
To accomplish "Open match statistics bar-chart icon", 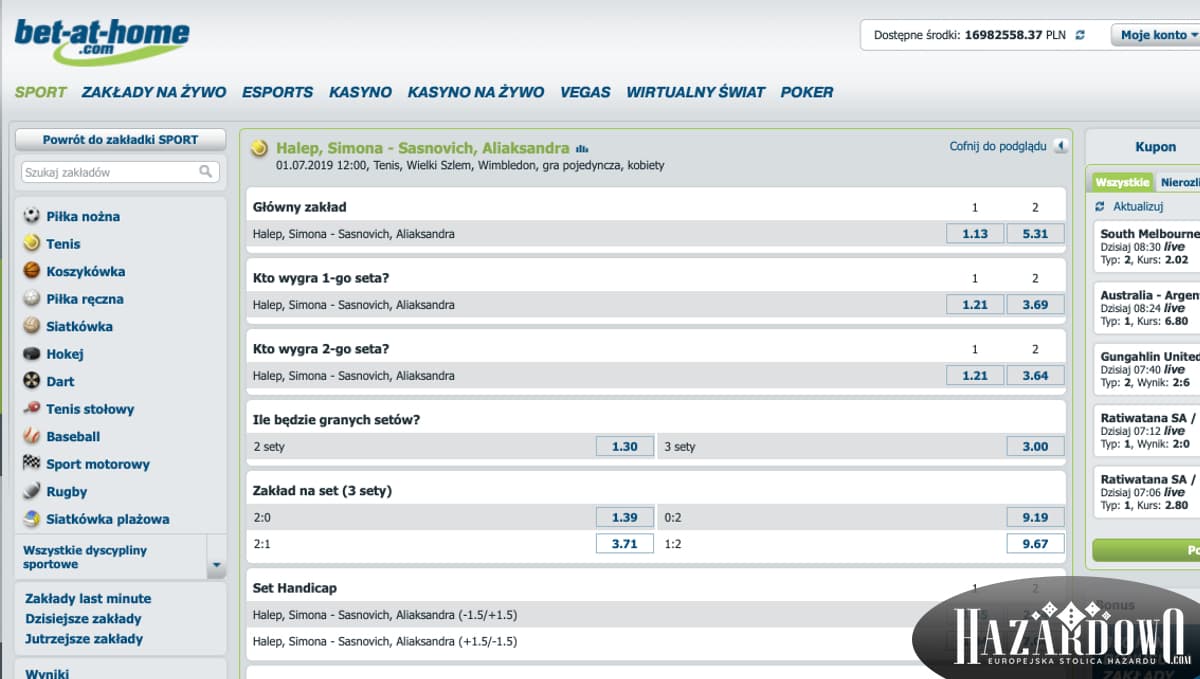I will click(582, 149).
